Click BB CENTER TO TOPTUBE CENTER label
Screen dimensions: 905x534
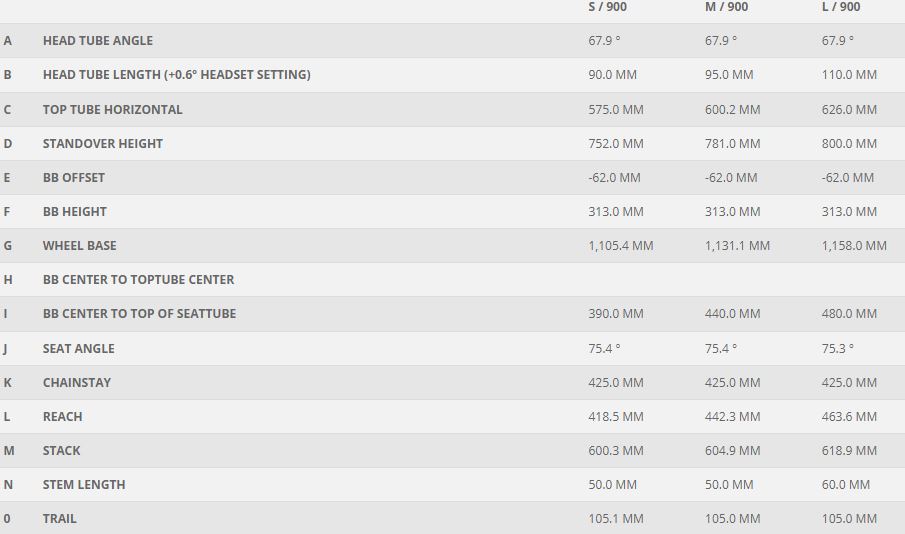[x=139, y=279]
